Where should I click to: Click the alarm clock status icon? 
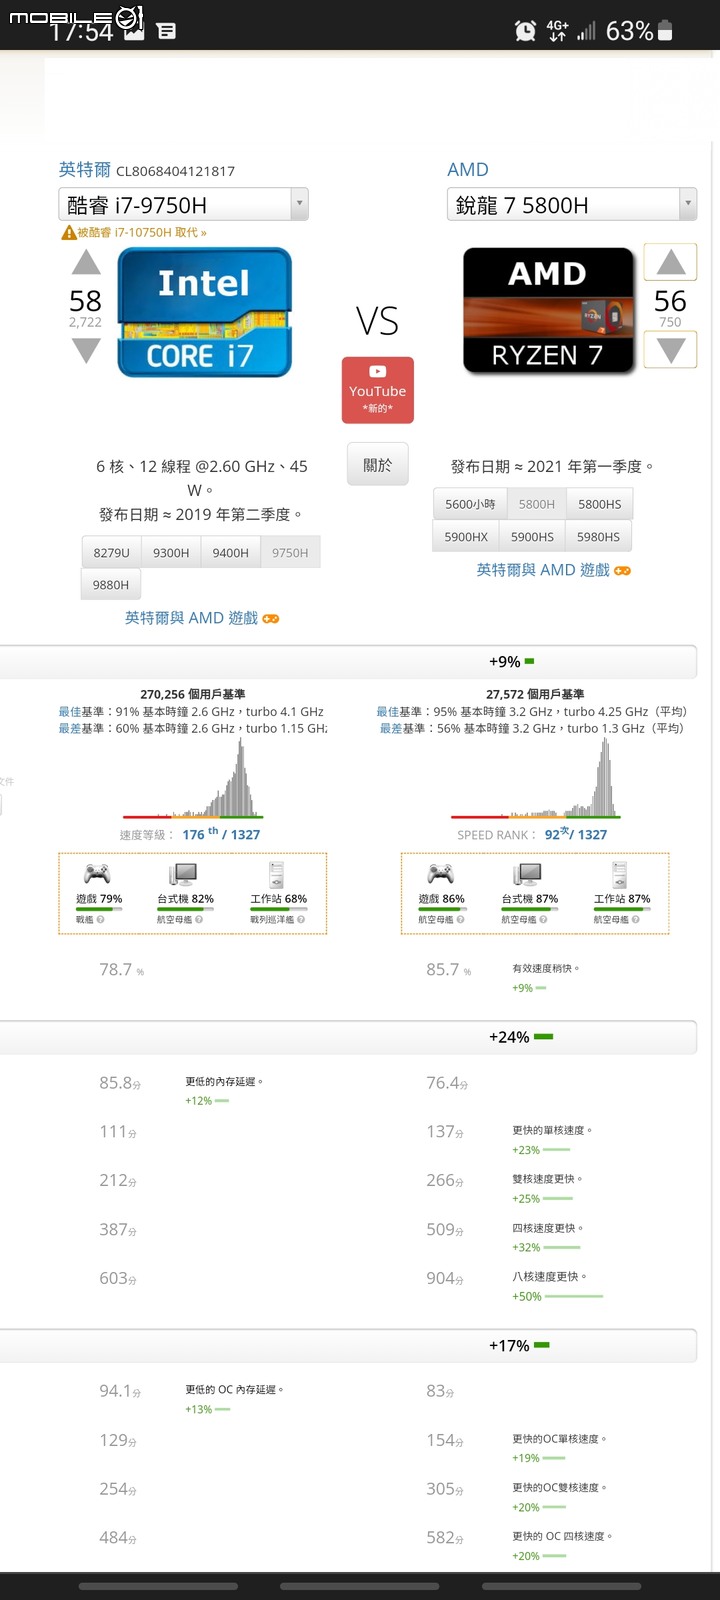coord(525,31)
